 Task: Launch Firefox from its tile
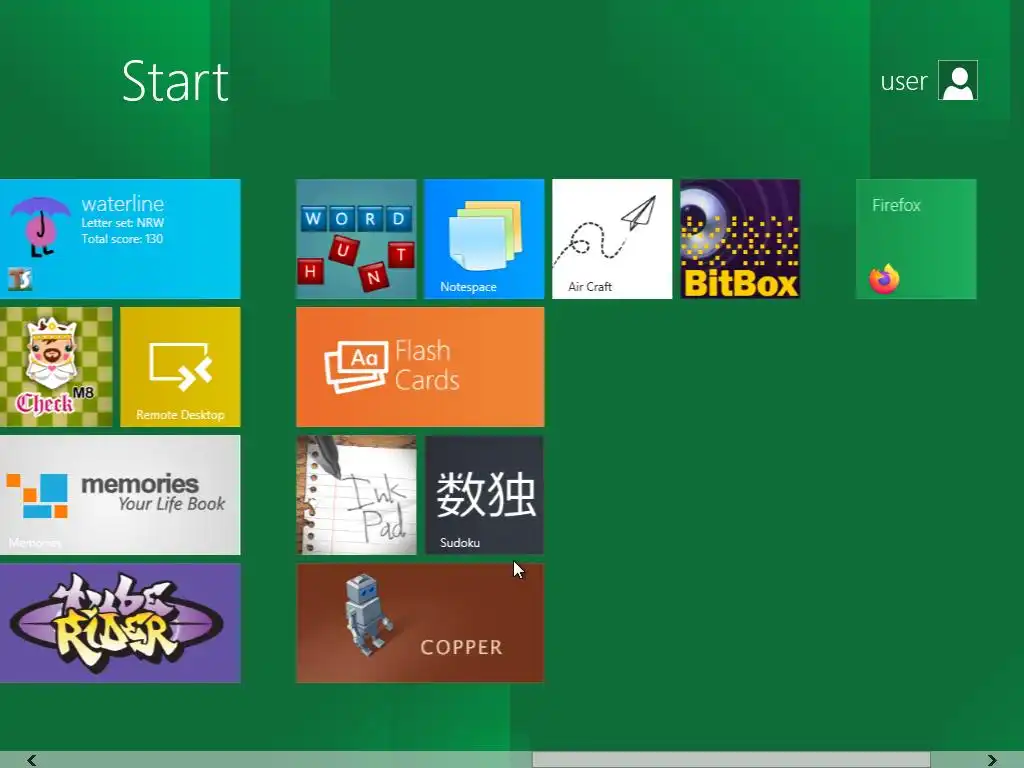(916, 239)
